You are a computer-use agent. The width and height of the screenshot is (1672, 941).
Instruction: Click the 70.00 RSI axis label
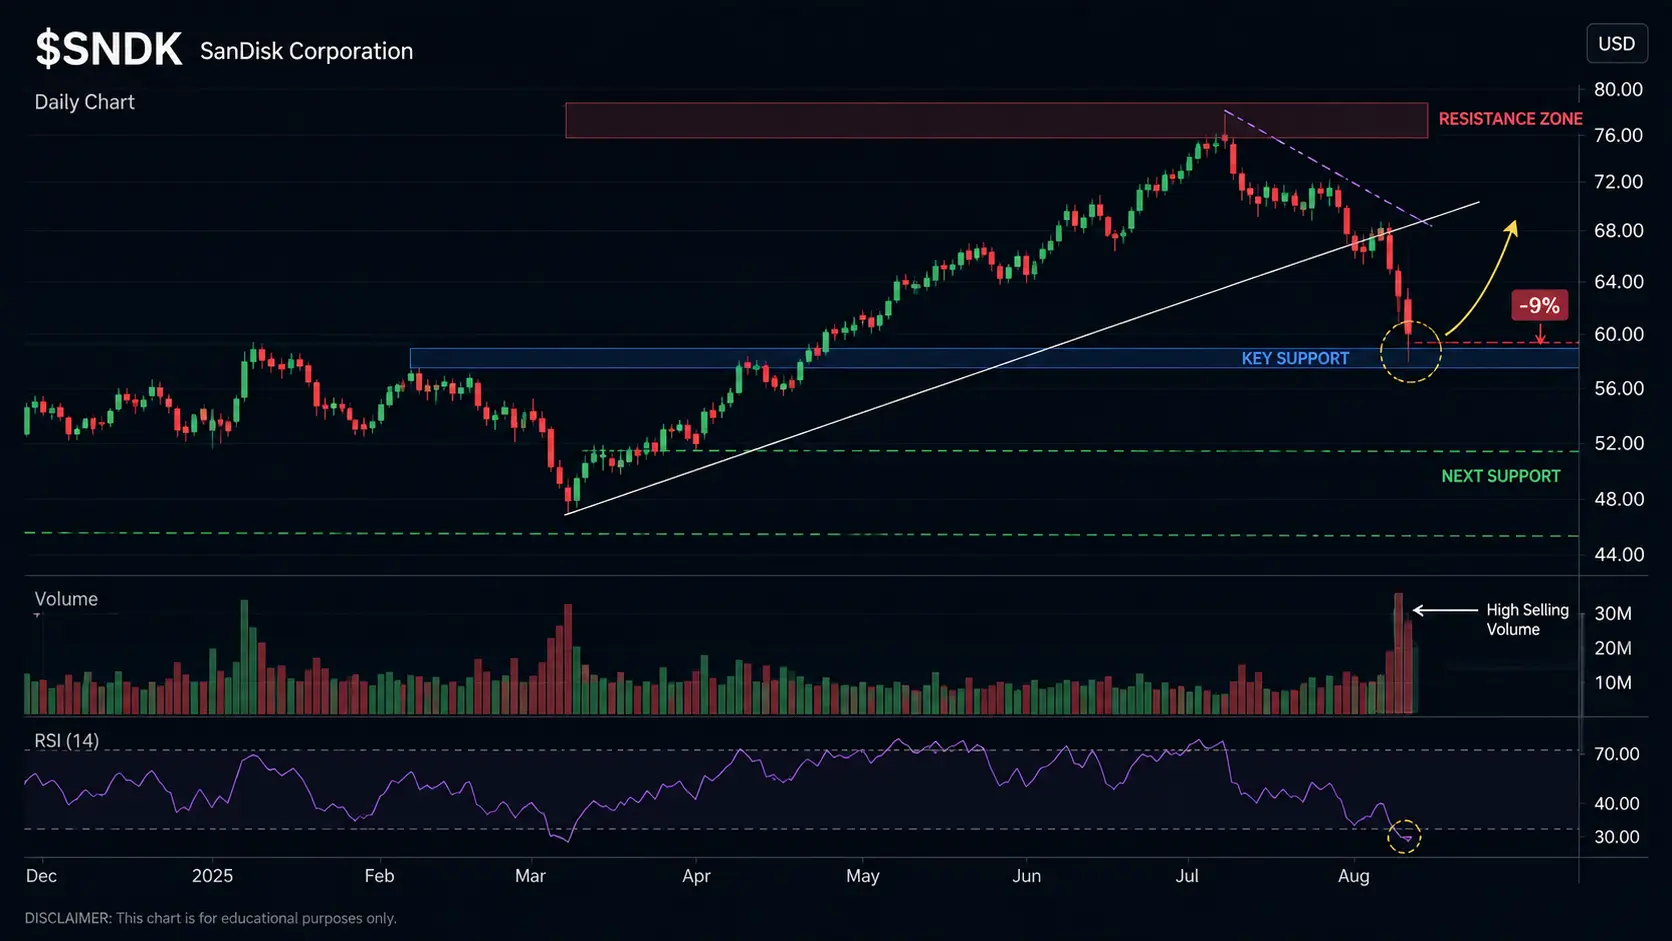1616,754
